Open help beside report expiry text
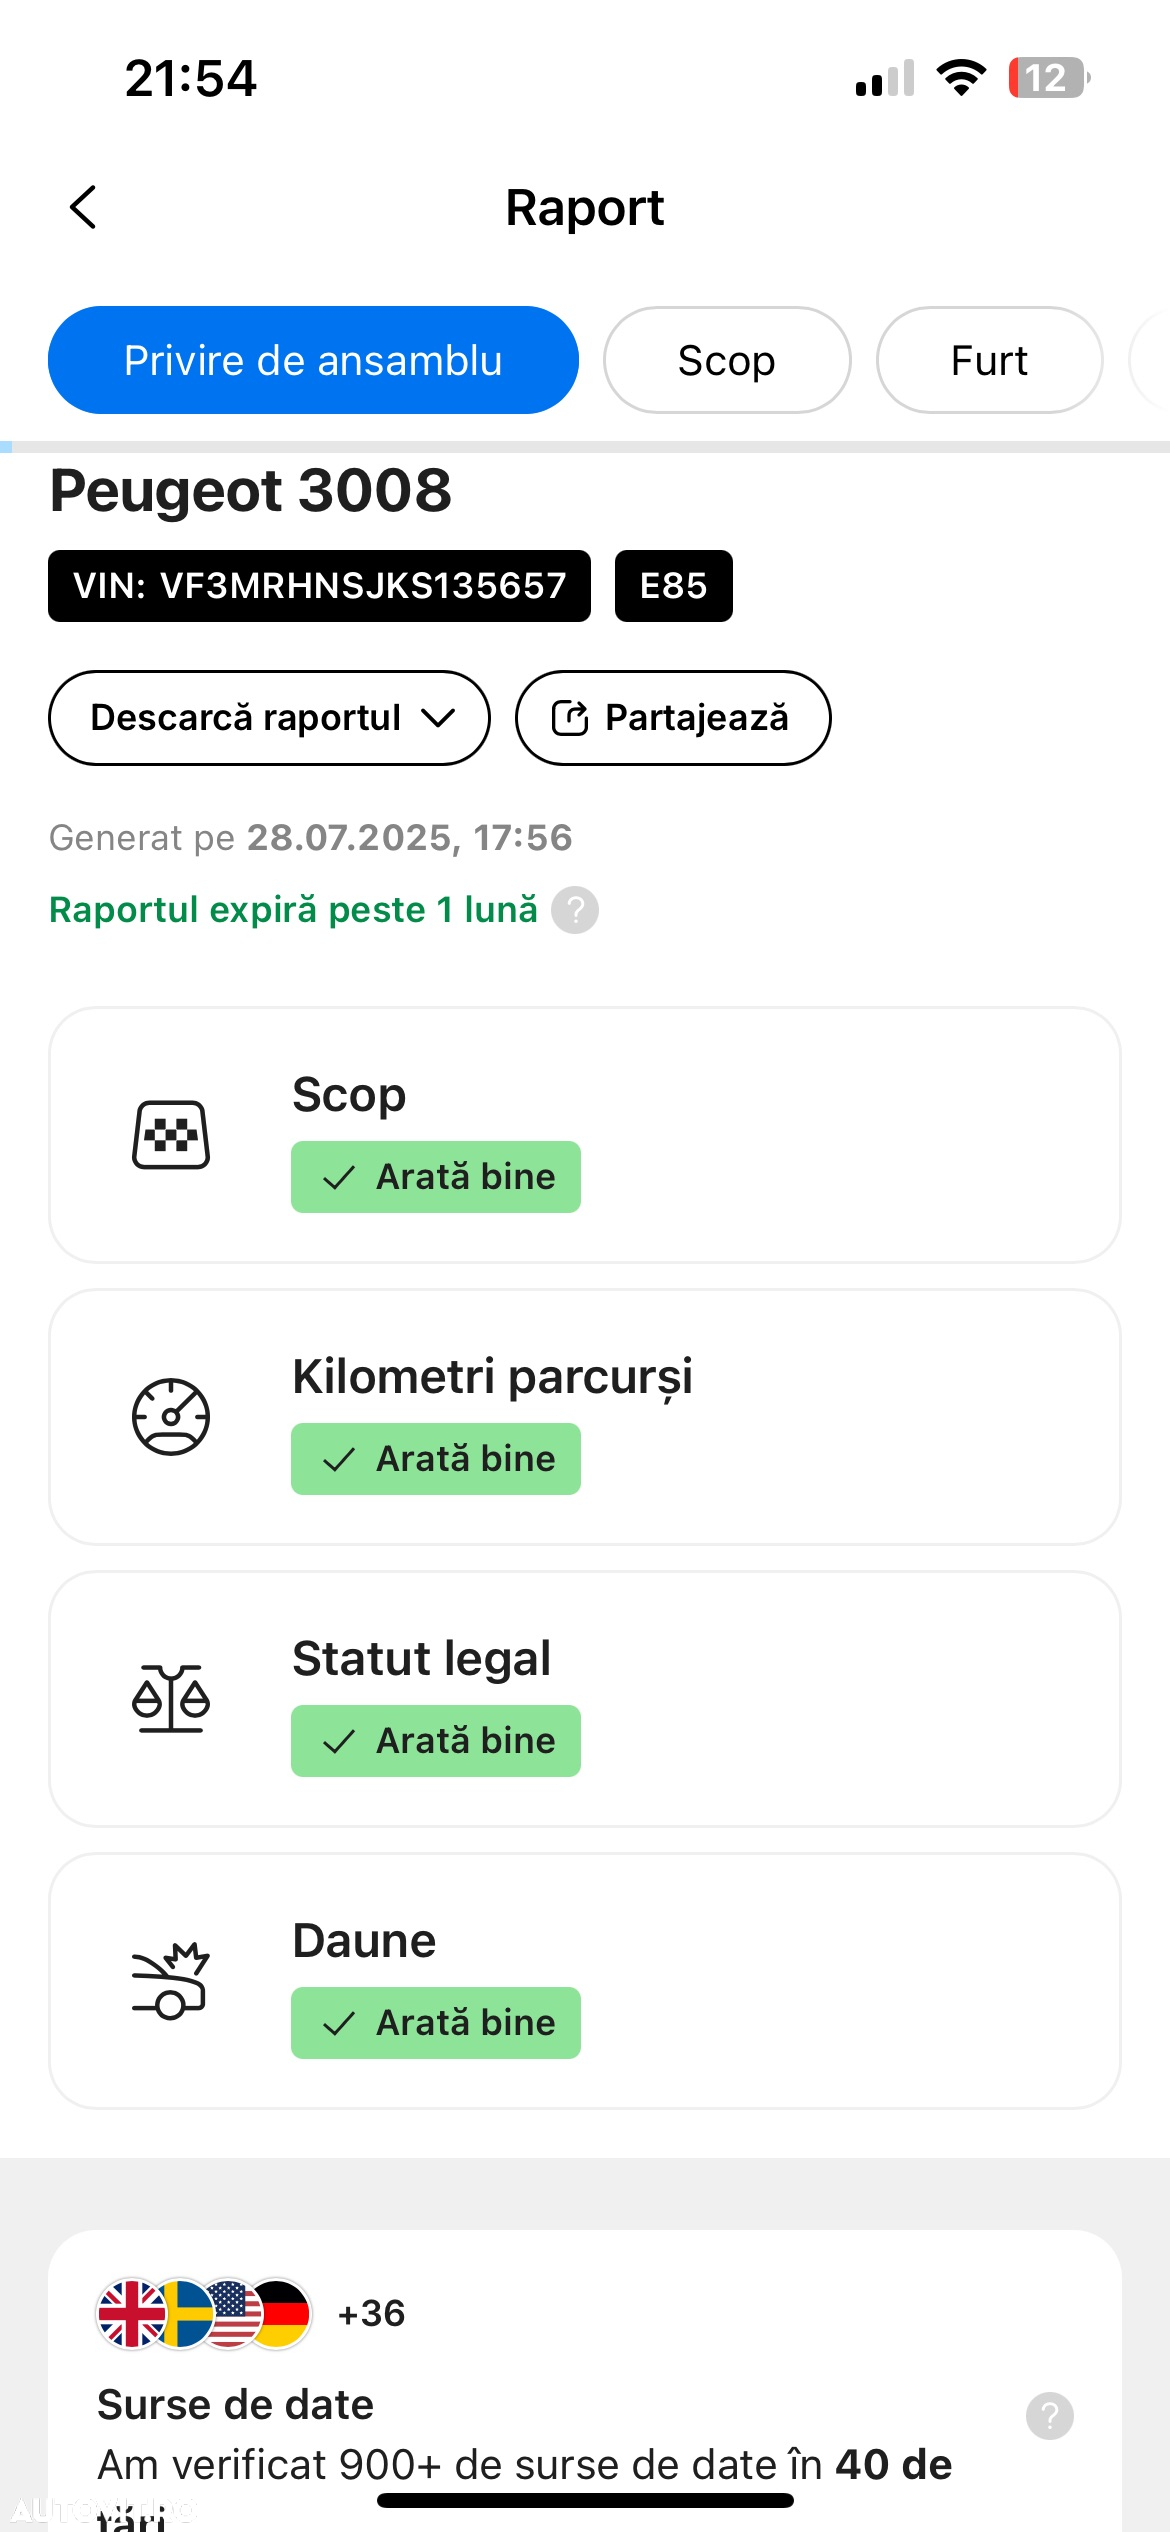This screenshot has width=1170, height=2532. coord(575,910)
